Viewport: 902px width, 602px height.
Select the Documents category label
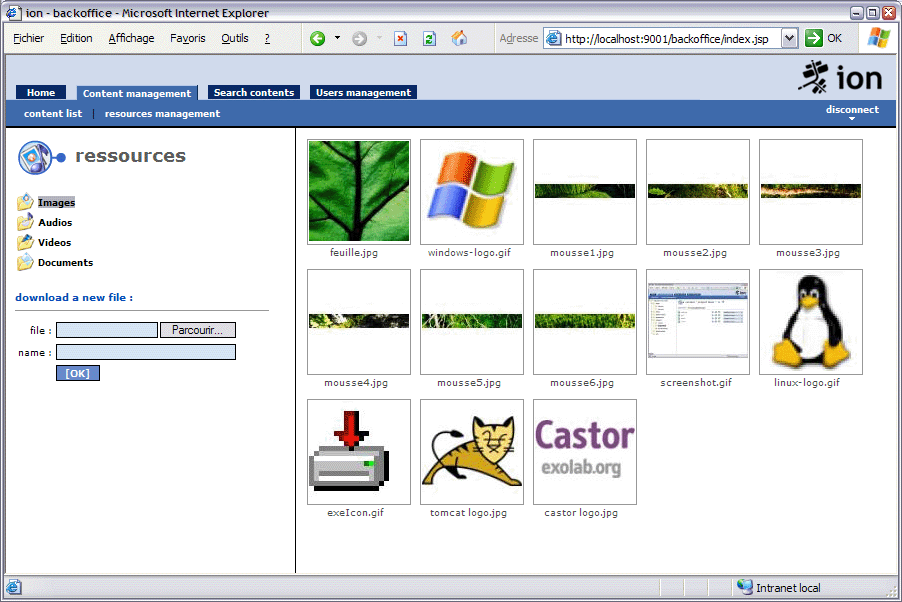(66, 262)
